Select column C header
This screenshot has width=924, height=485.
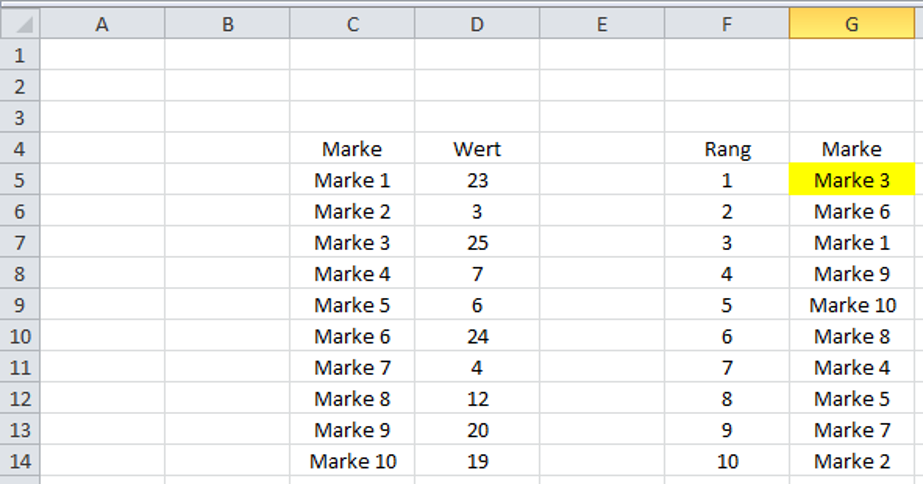tap(352, 24)
